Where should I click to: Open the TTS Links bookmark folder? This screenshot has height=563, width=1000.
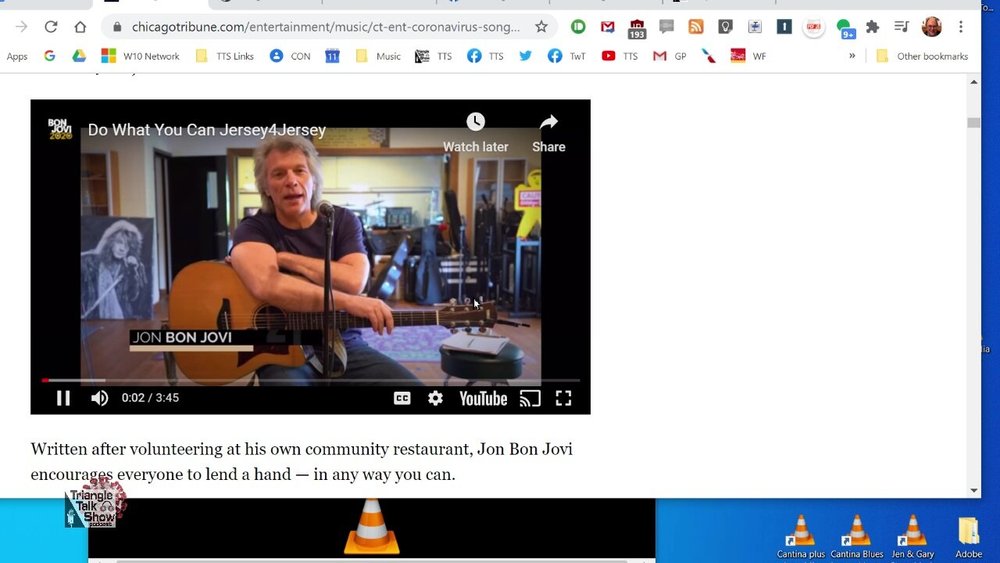(224, 56)
